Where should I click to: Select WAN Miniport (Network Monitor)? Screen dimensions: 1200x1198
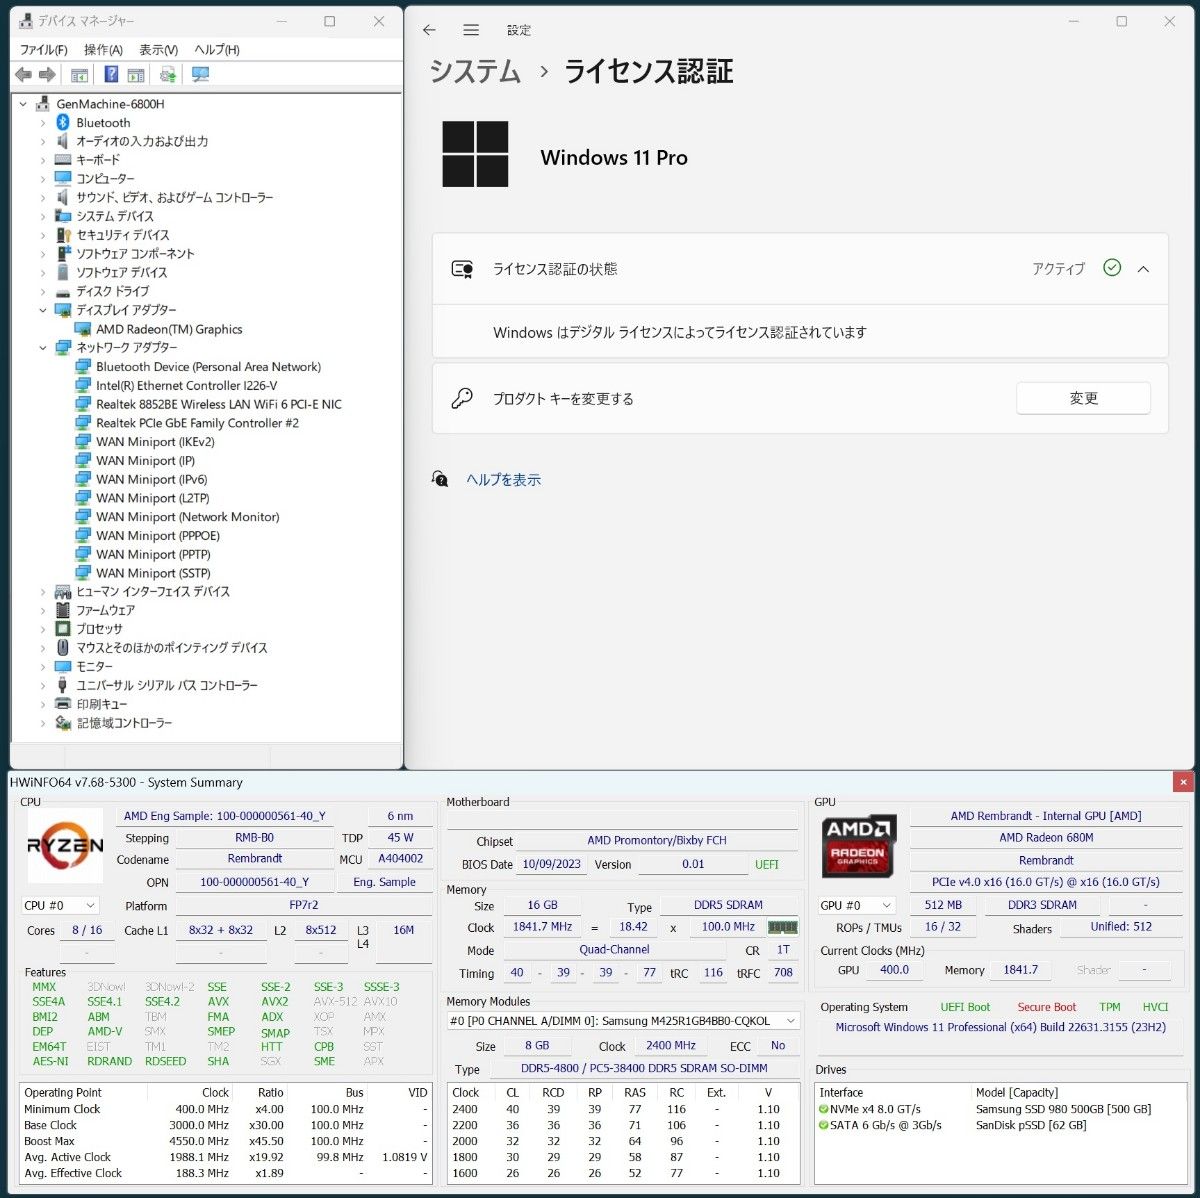click(187, 517)
